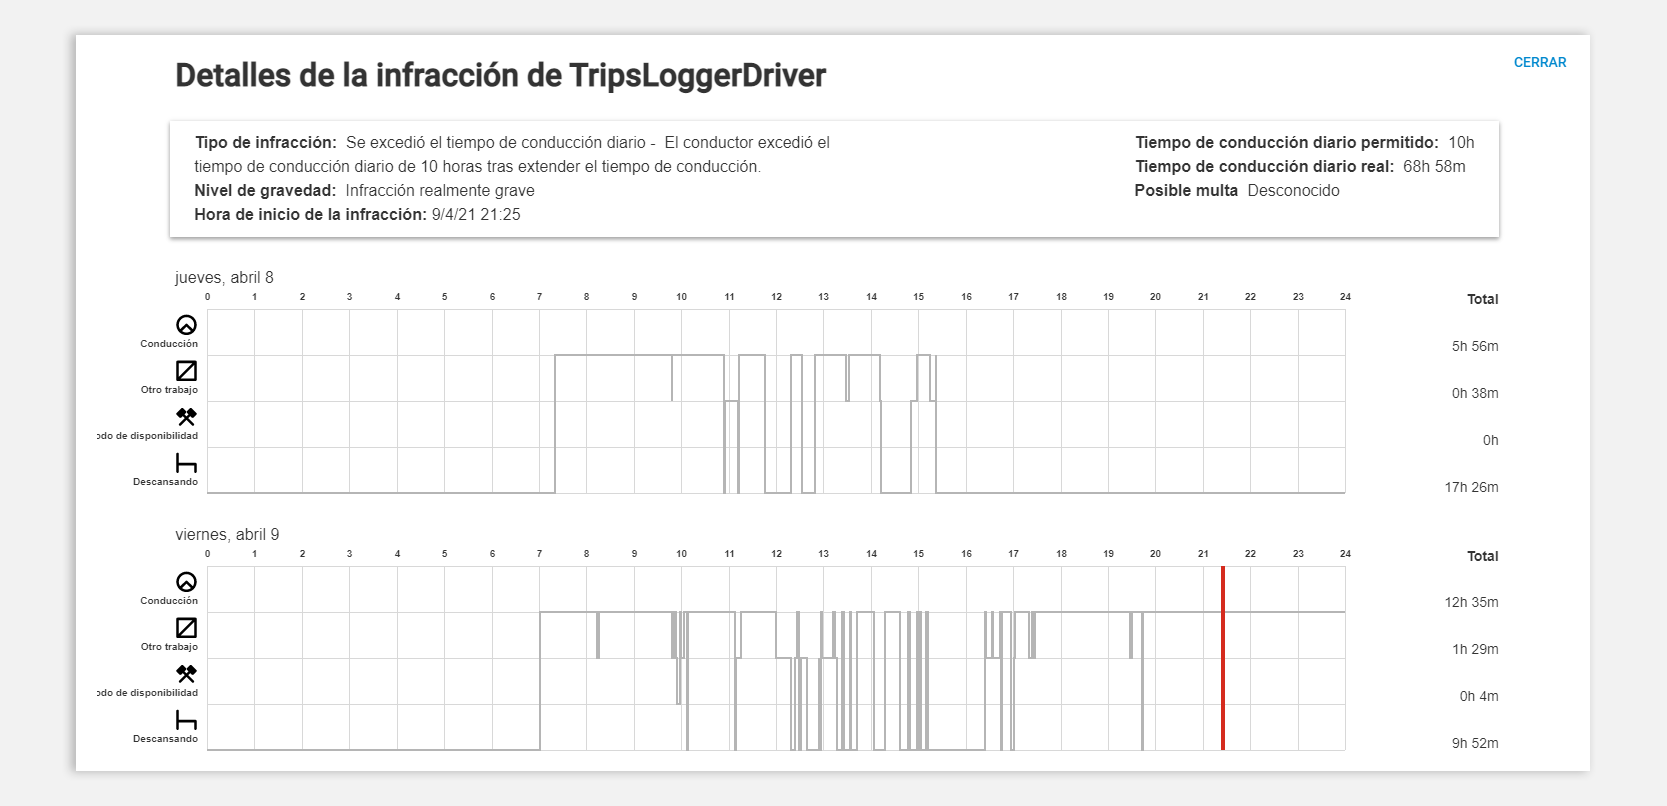Click the '0h' availability total for jueves
Screen dimensions: 1667x806
[x=1490, y=440]
